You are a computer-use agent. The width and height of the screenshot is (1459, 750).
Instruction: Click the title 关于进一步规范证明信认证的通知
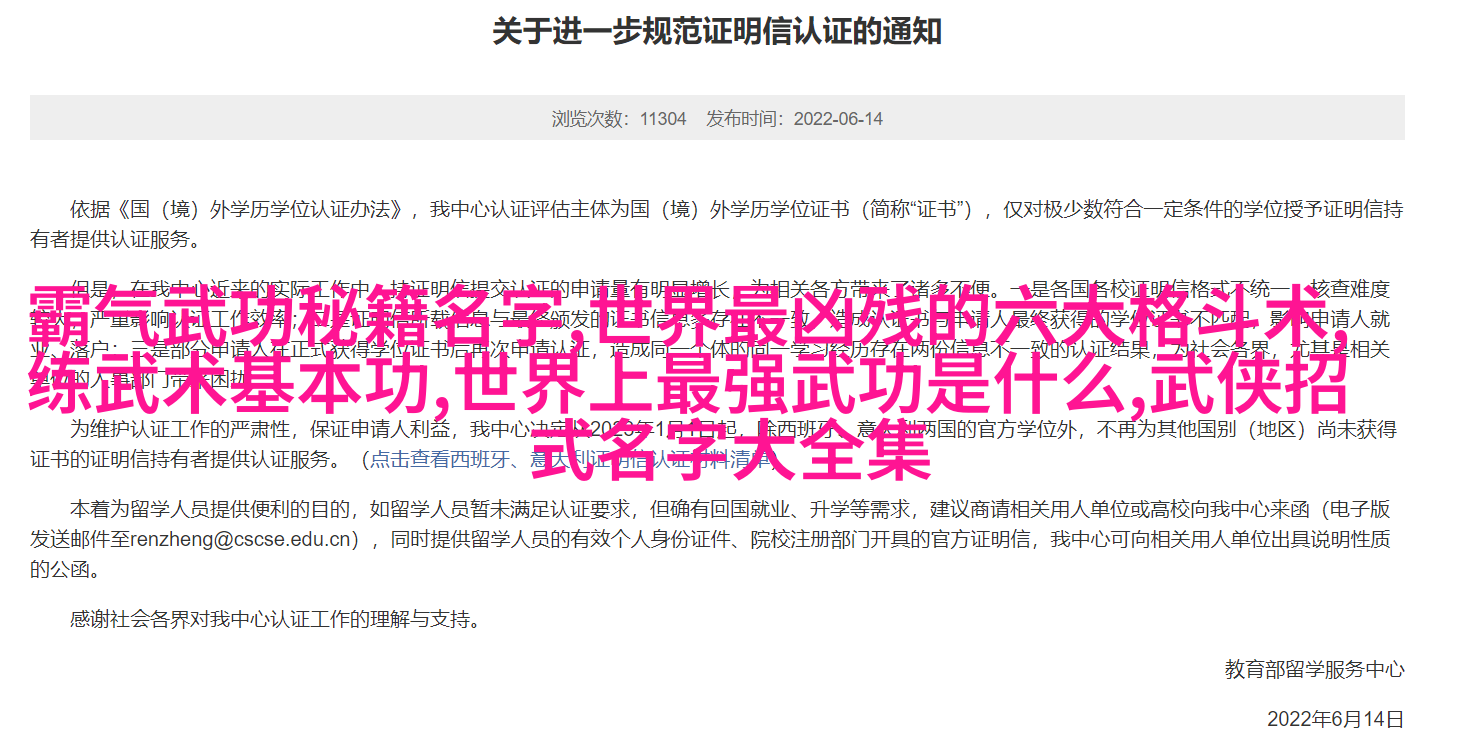tap(717, 32)
